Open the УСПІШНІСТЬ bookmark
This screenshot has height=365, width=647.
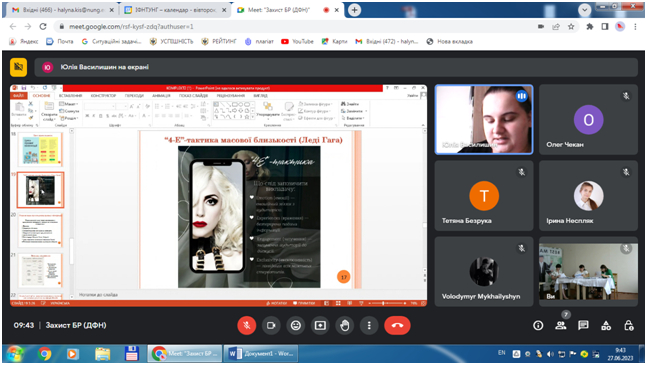coord(171,42)
